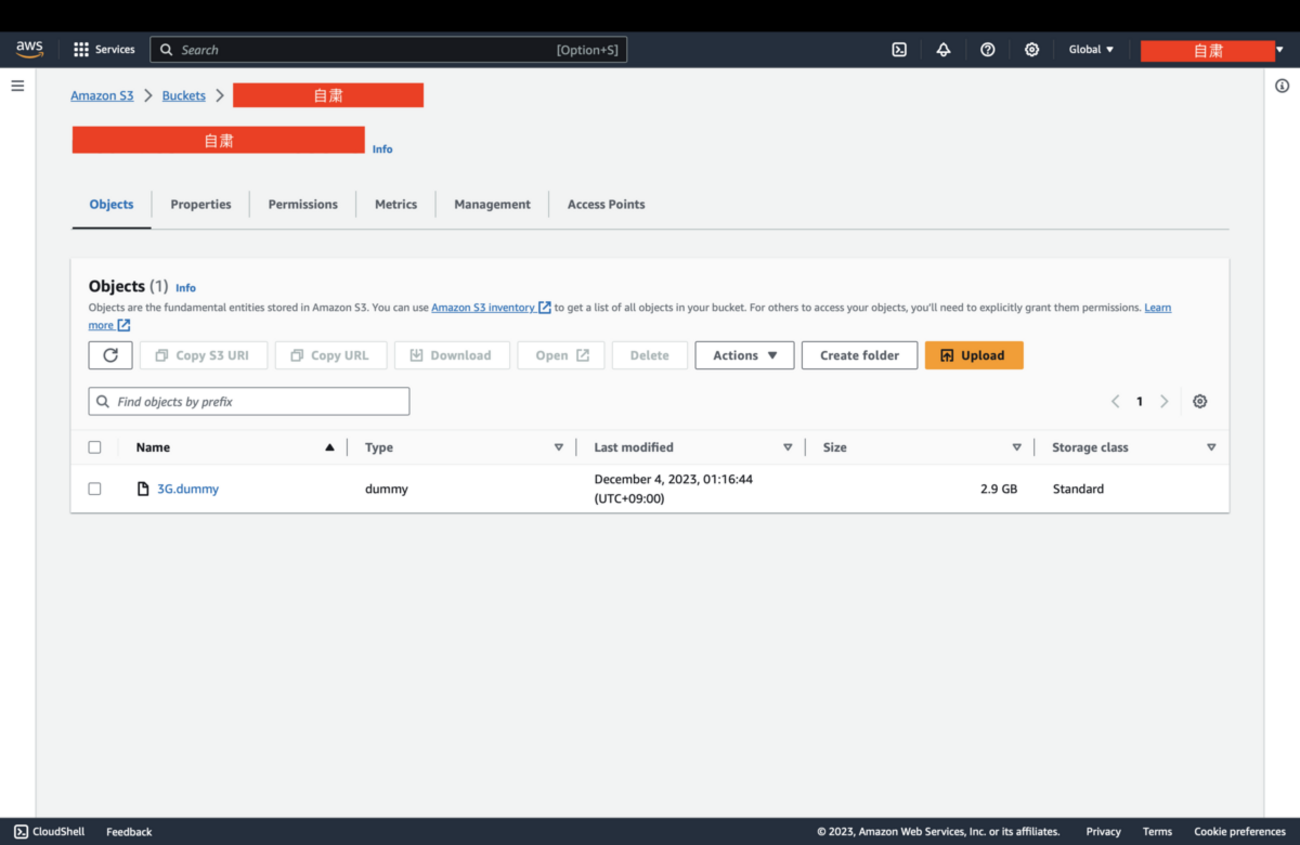Open the Global region selector
Viewport: 1300px width, 845px height.
(x=1091, y=49)
